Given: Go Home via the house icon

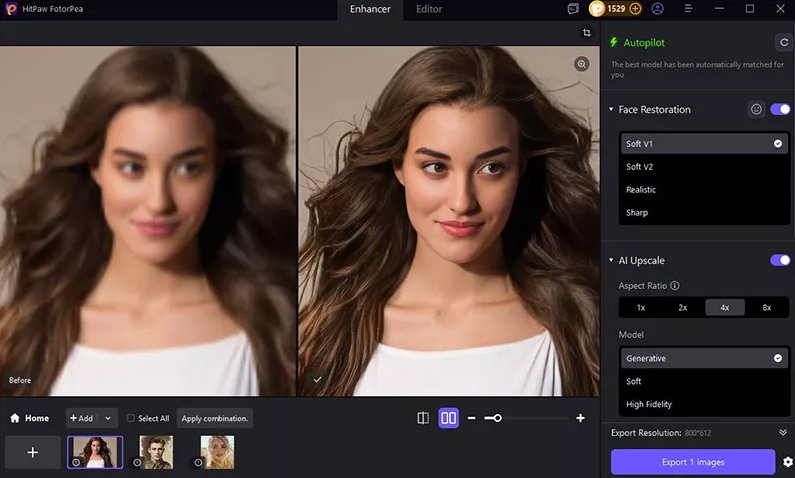Looking at the screenshot, I should point(15,418).
